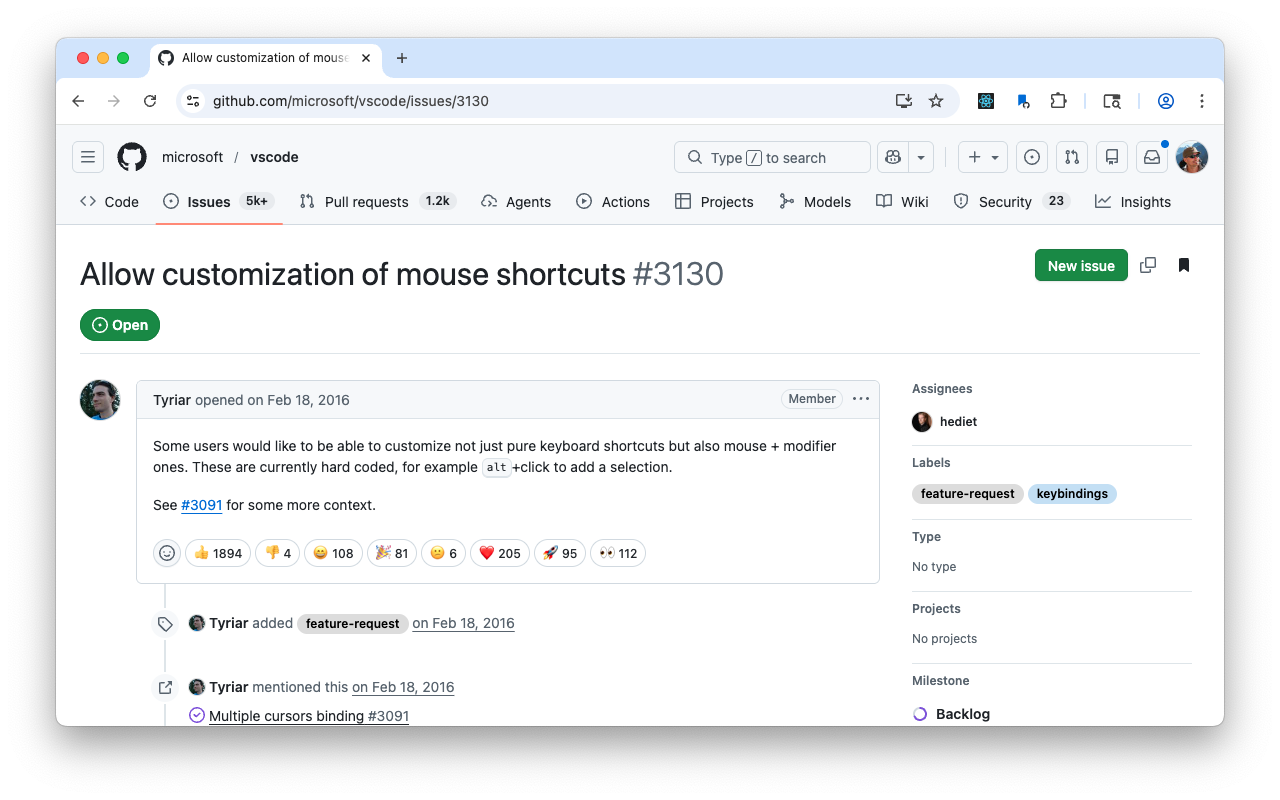The image size is (1280, 800).
Task: Follow the #3091 issue link
Action: tap(201, 505)
